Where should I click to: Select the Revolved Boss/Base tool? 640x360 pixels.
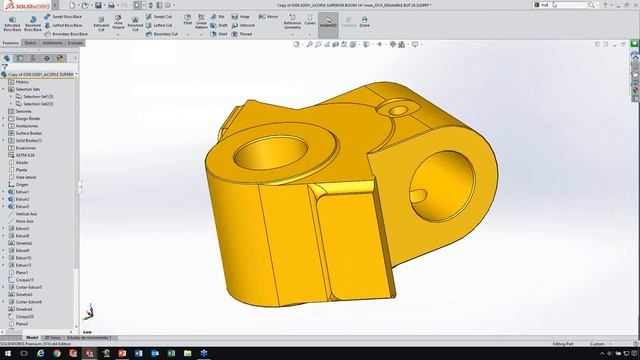(x=33, y=24)
